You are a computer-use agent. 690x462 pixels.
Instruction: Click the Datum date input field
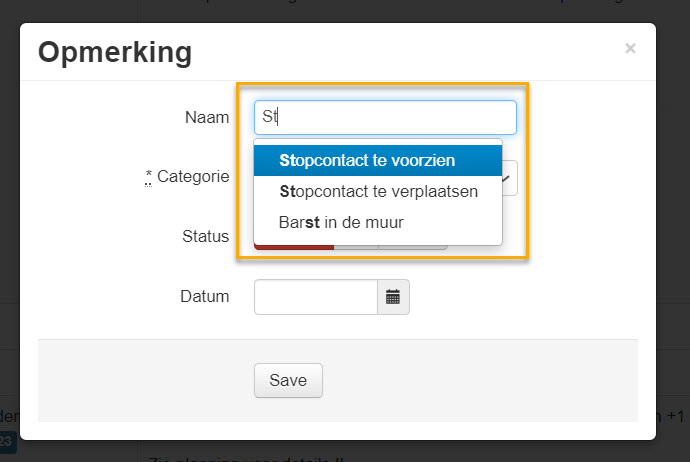[x=316, y=297]
